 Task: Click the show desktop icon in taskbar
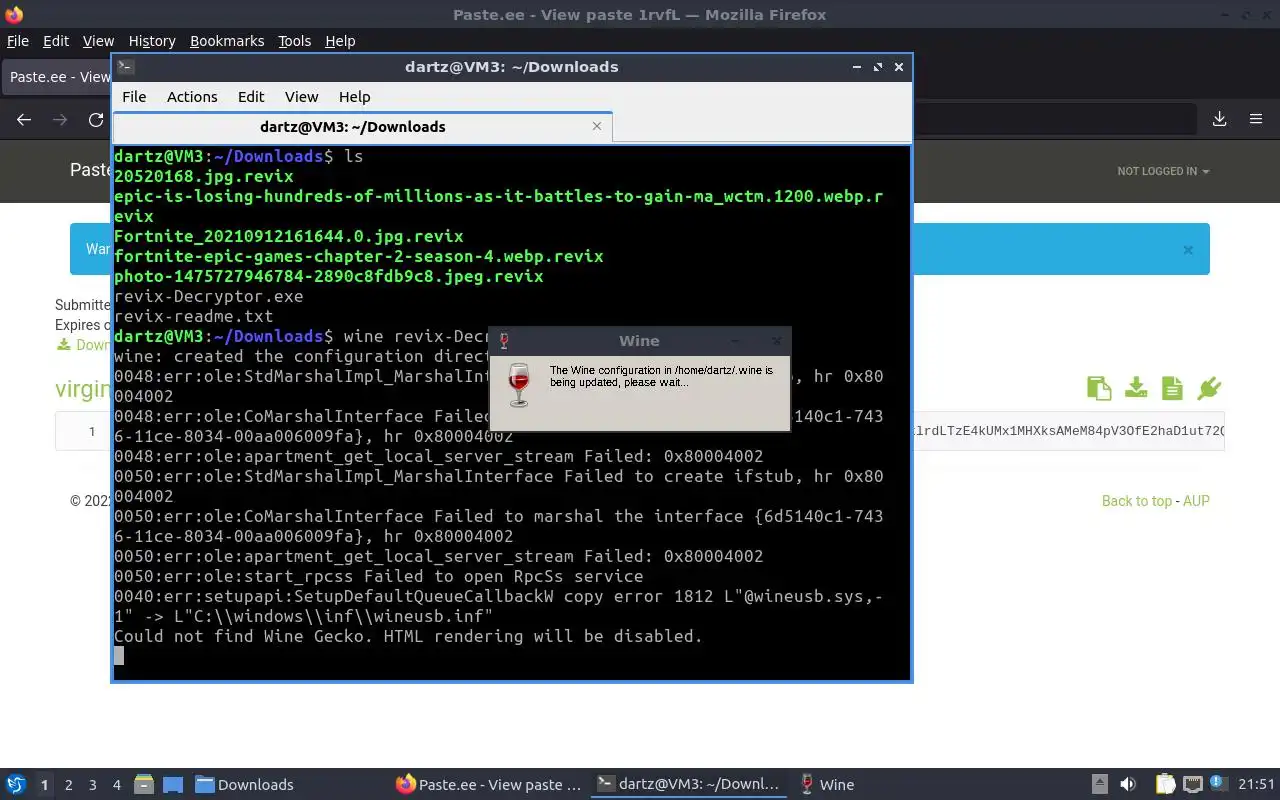[172, 784]
